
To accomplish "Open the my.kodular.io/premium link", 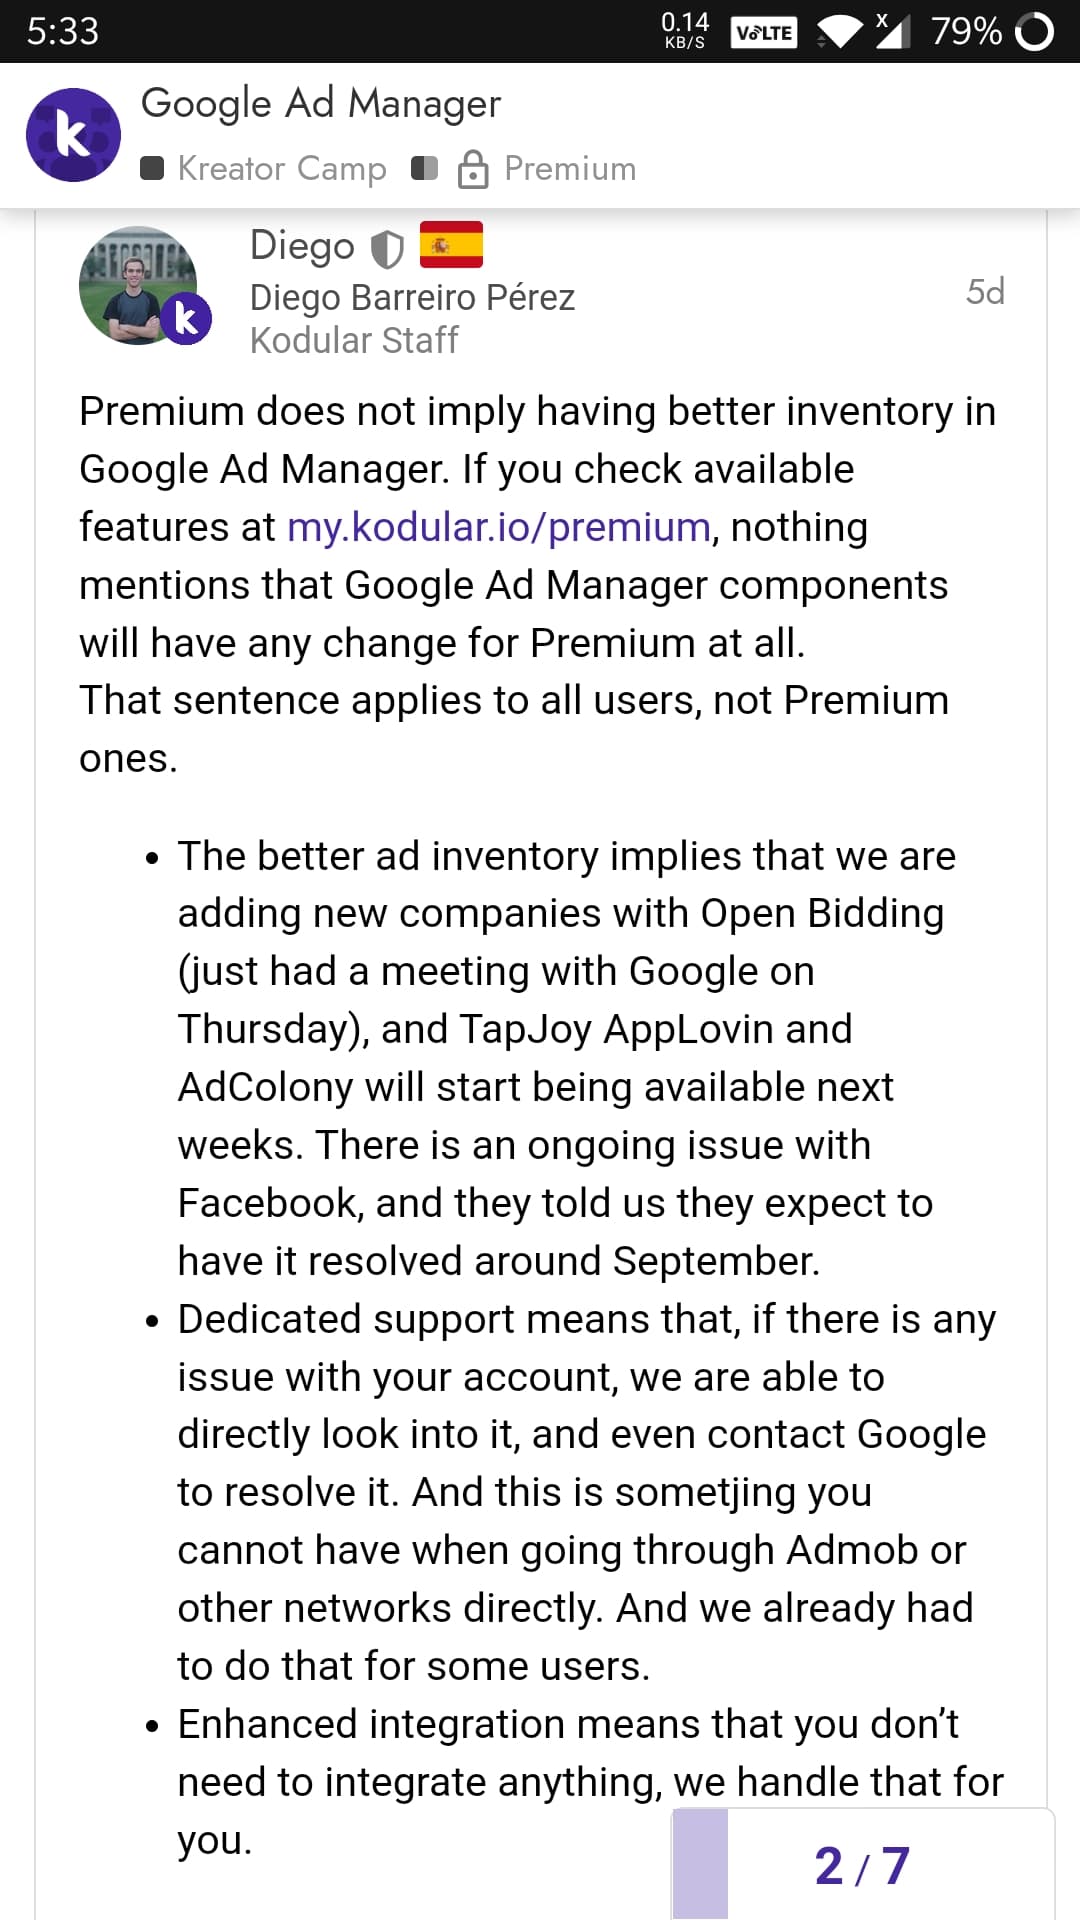I will coord(499,527).
